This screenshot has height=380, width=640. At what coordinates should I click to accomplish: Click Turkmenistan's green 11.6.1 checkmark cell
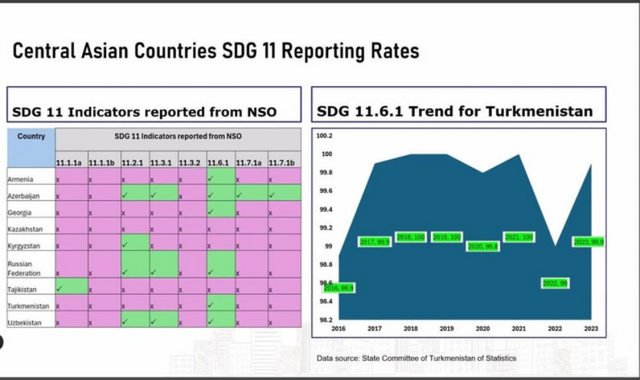221,303
